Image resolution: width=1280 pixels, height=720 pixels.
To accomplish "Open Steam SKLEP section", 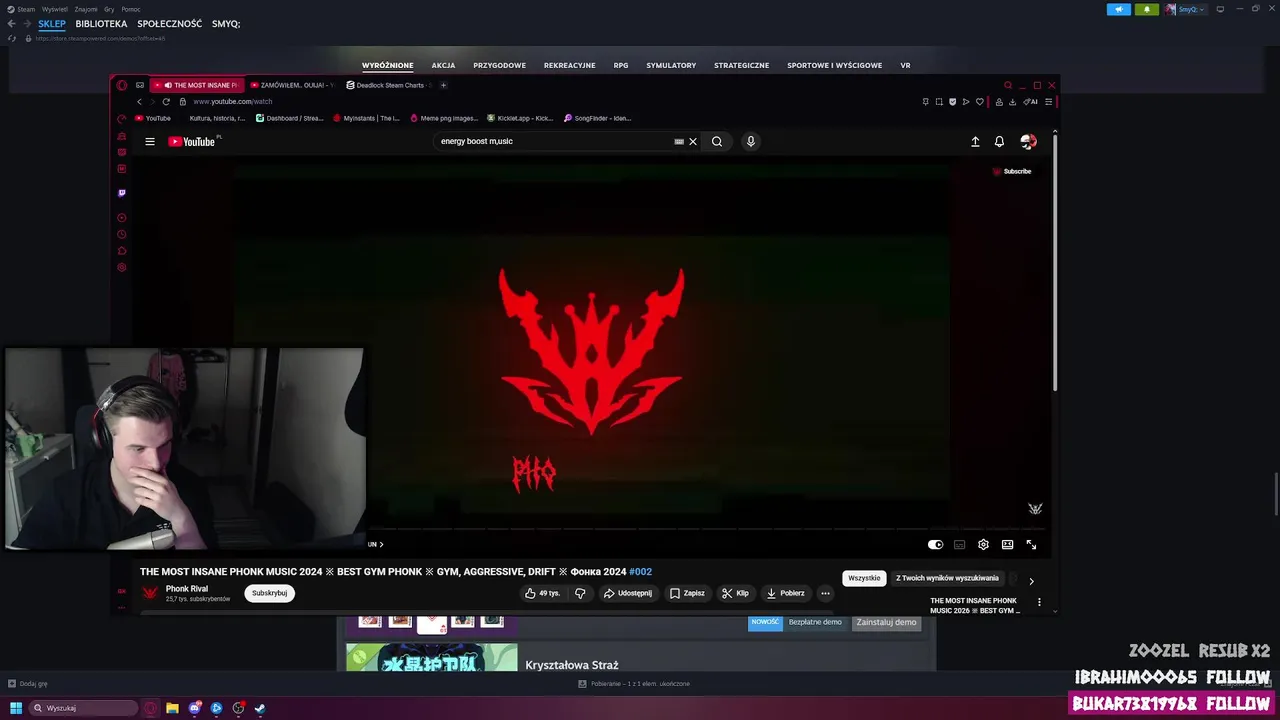I will 52,24.
